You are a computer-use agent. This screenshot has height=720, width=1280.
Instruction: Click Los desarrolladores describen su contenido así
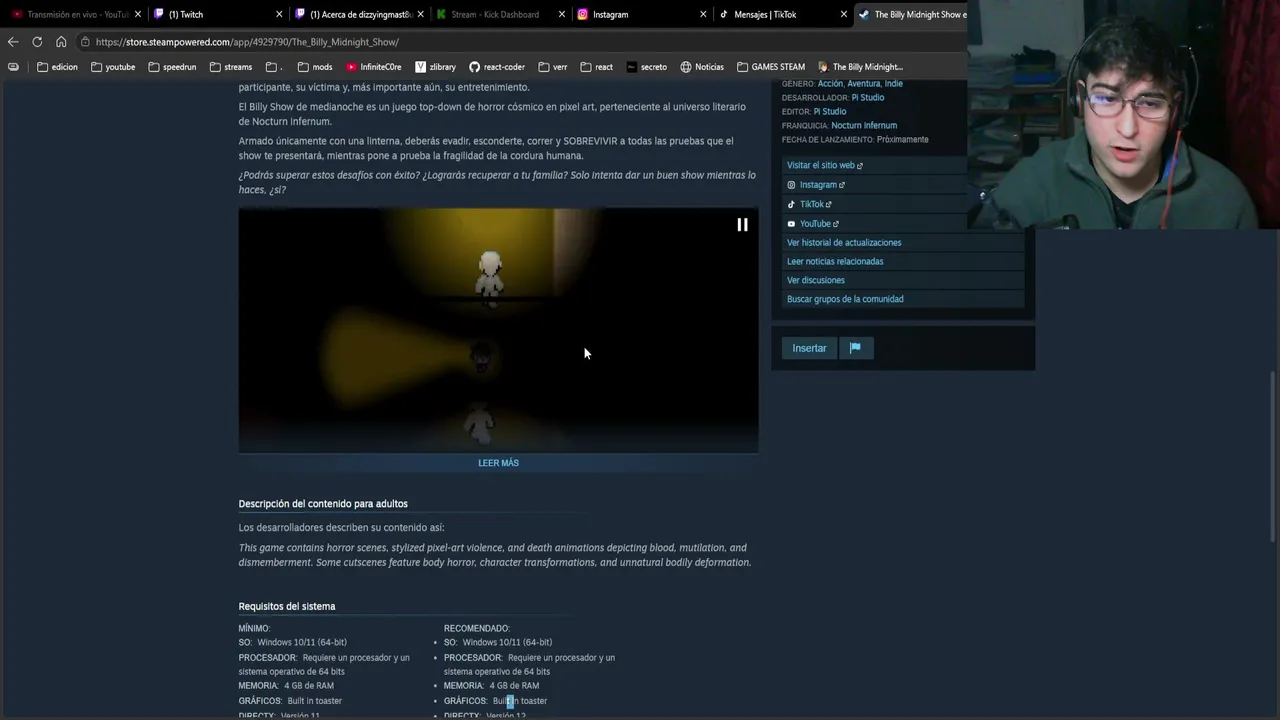click(x=341, y=527)
